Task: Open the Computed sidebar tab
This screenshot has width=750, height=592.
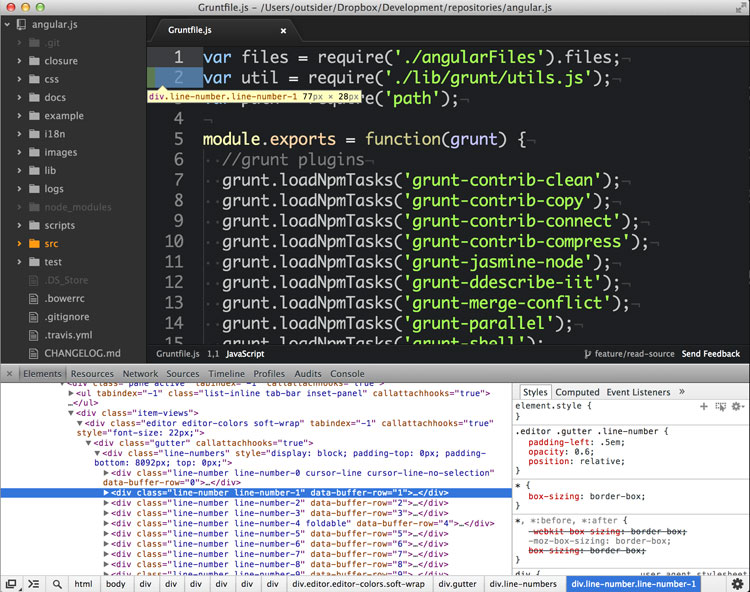Action: pos(577,392)
